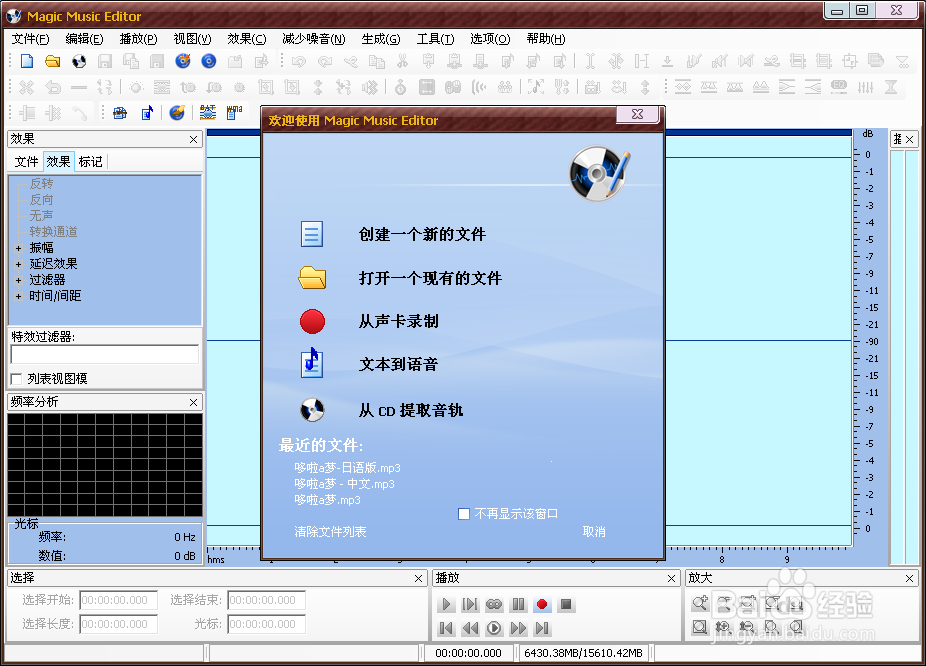Close the welcome dialog with X
Image resolution: width=926 pixels, height=666 pixels.
click(637, 114)
